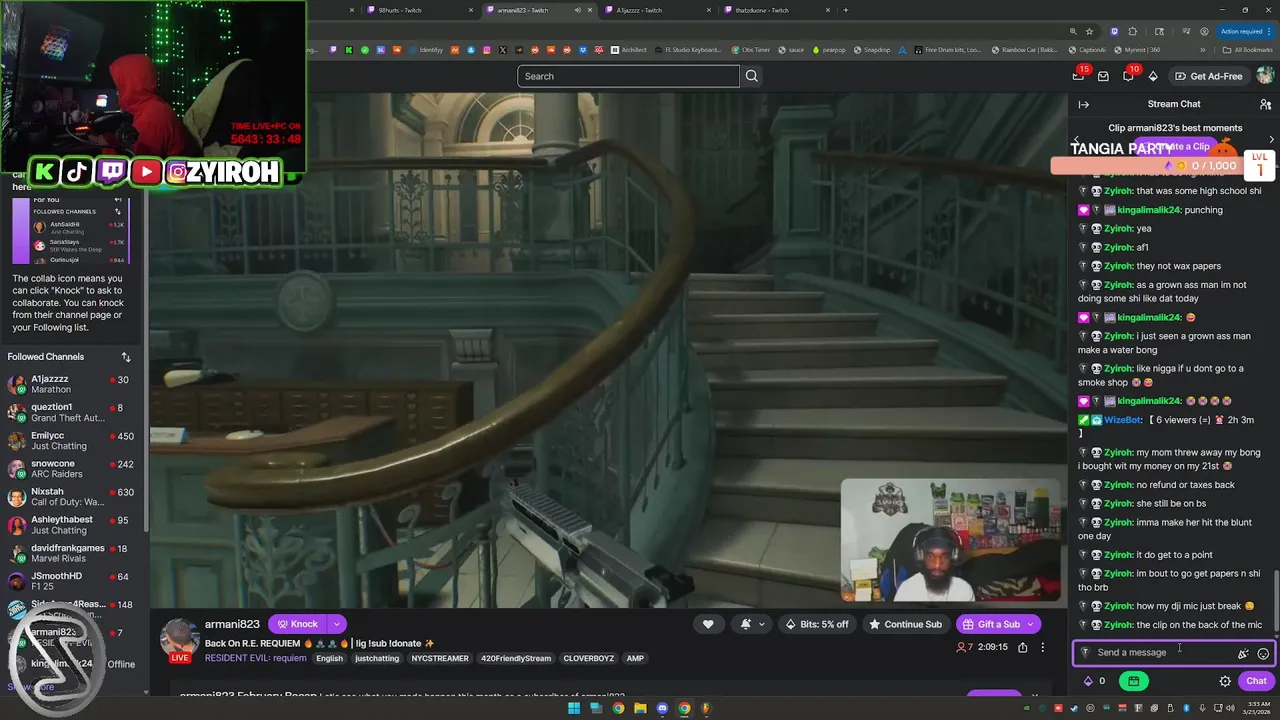1280x720 pixels.
Task: Toggle notification bell for armani823
Action: tap(746, 624)
